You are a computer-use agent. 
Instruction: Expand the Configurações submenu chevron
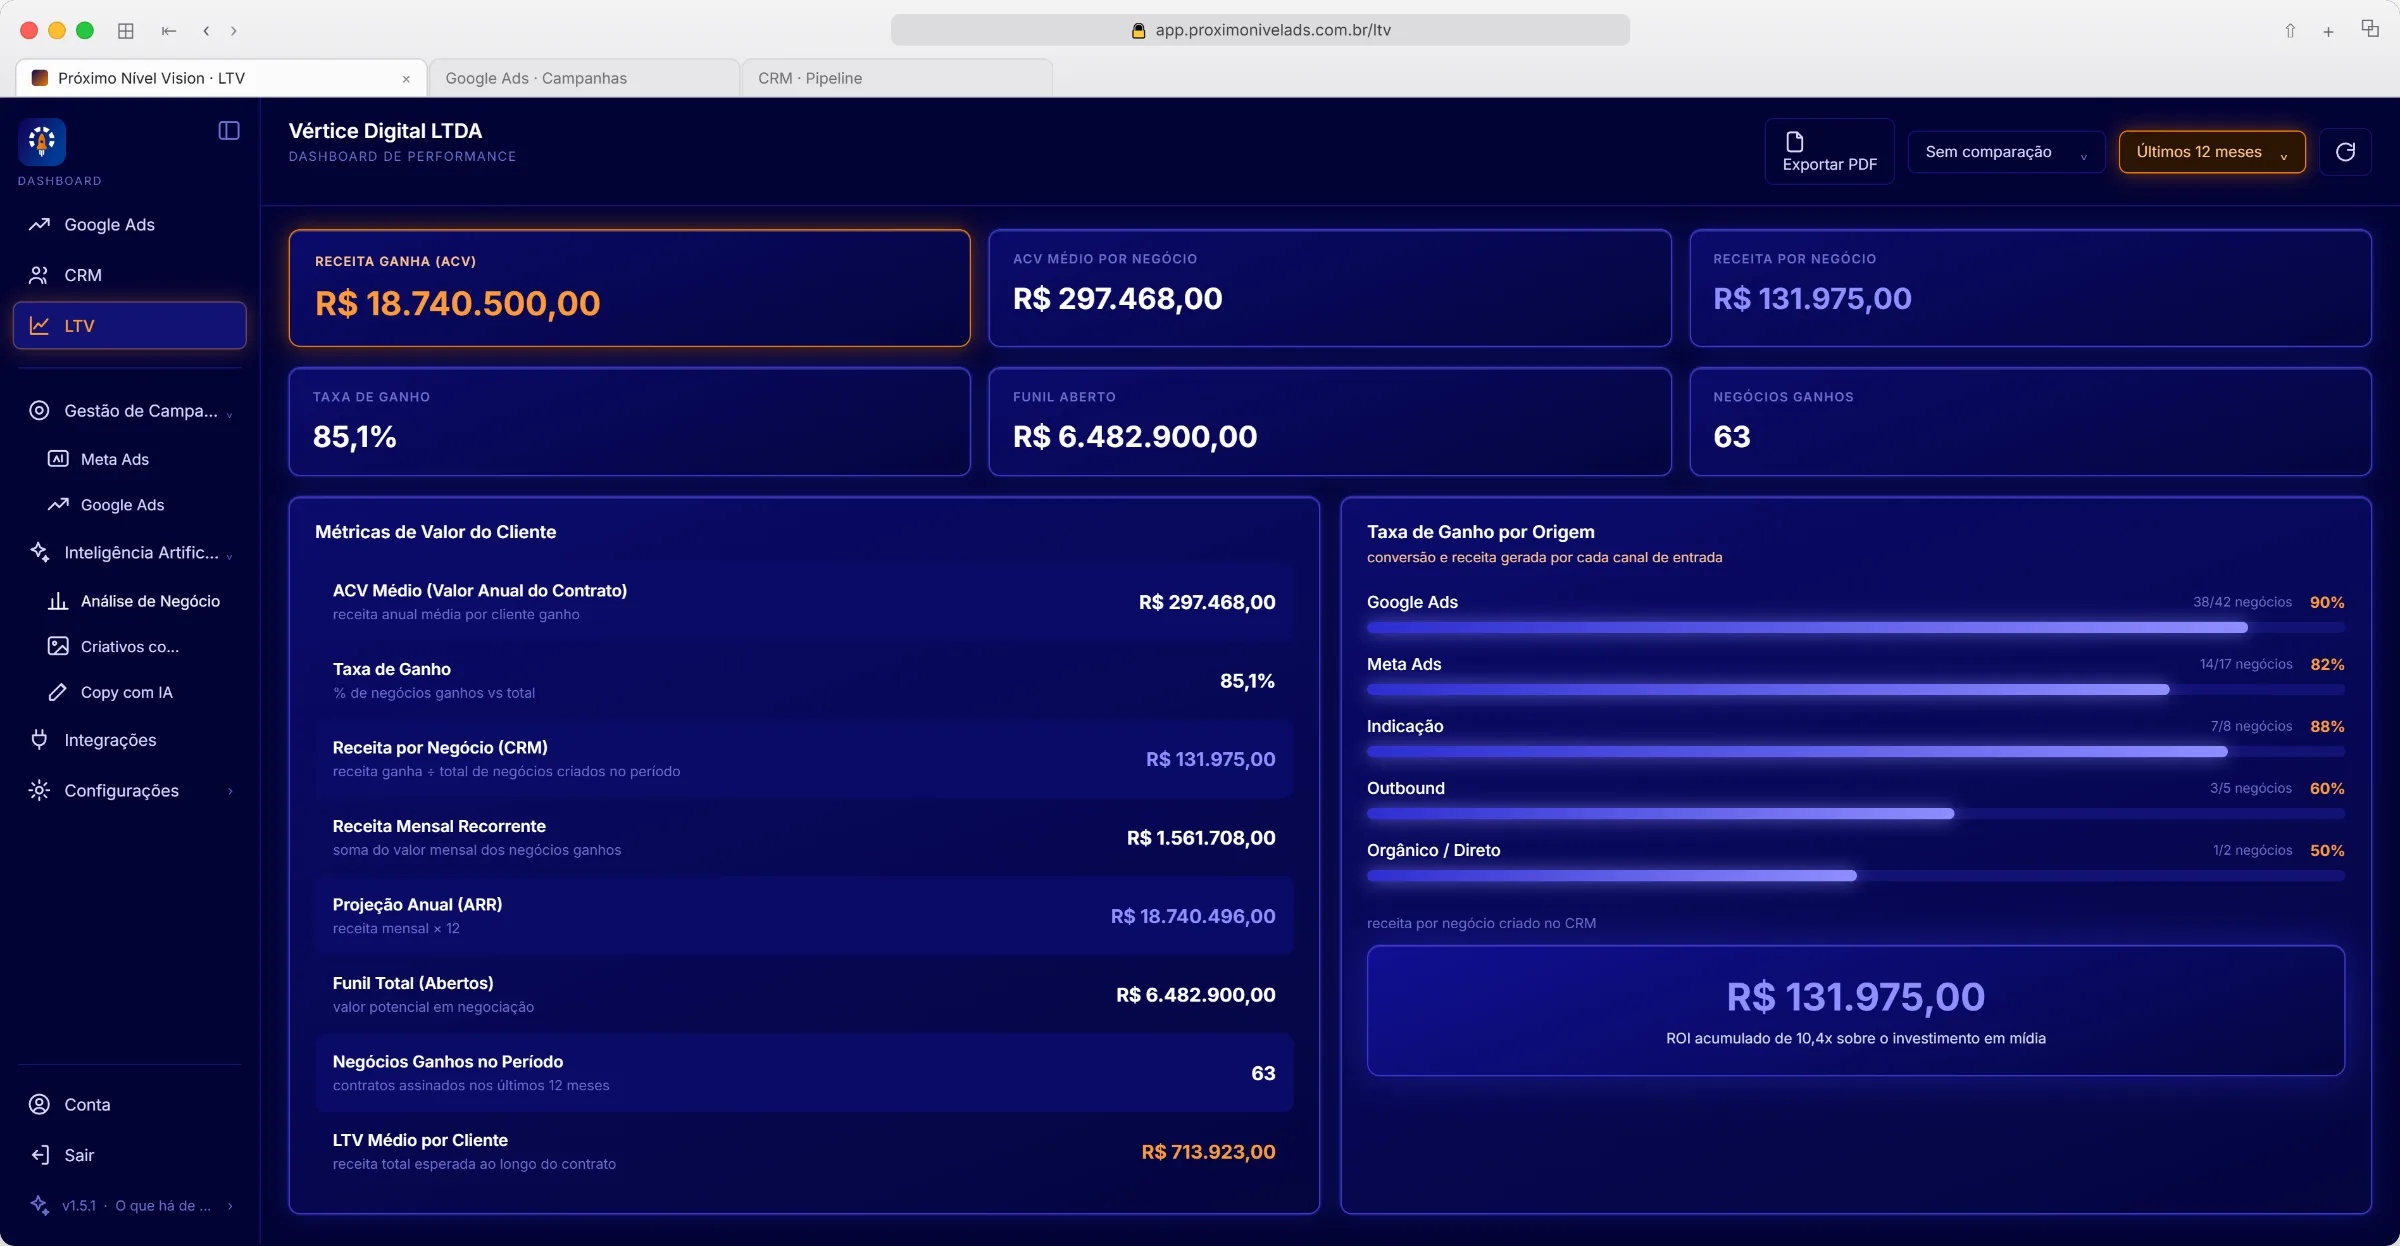[x=230, y=791]
